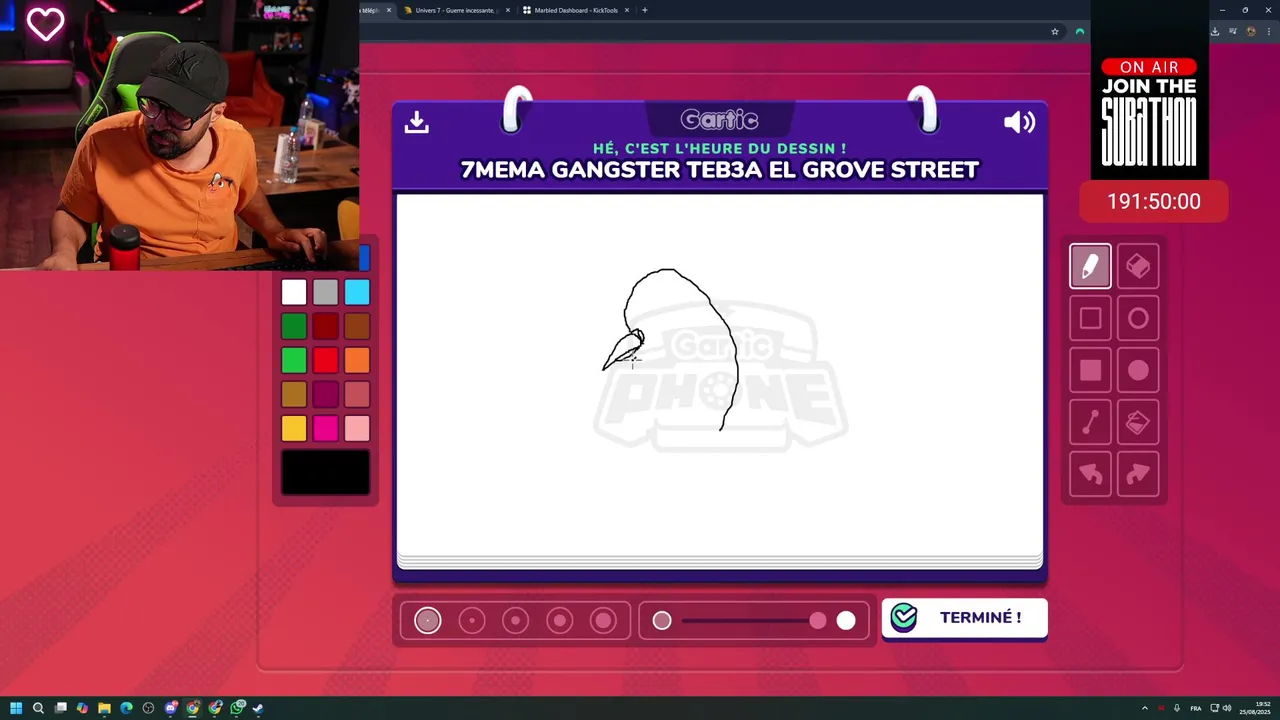Pick the dark green color swatch
The width and height of the screenshot is (1280, 720).
click(294, 326)
